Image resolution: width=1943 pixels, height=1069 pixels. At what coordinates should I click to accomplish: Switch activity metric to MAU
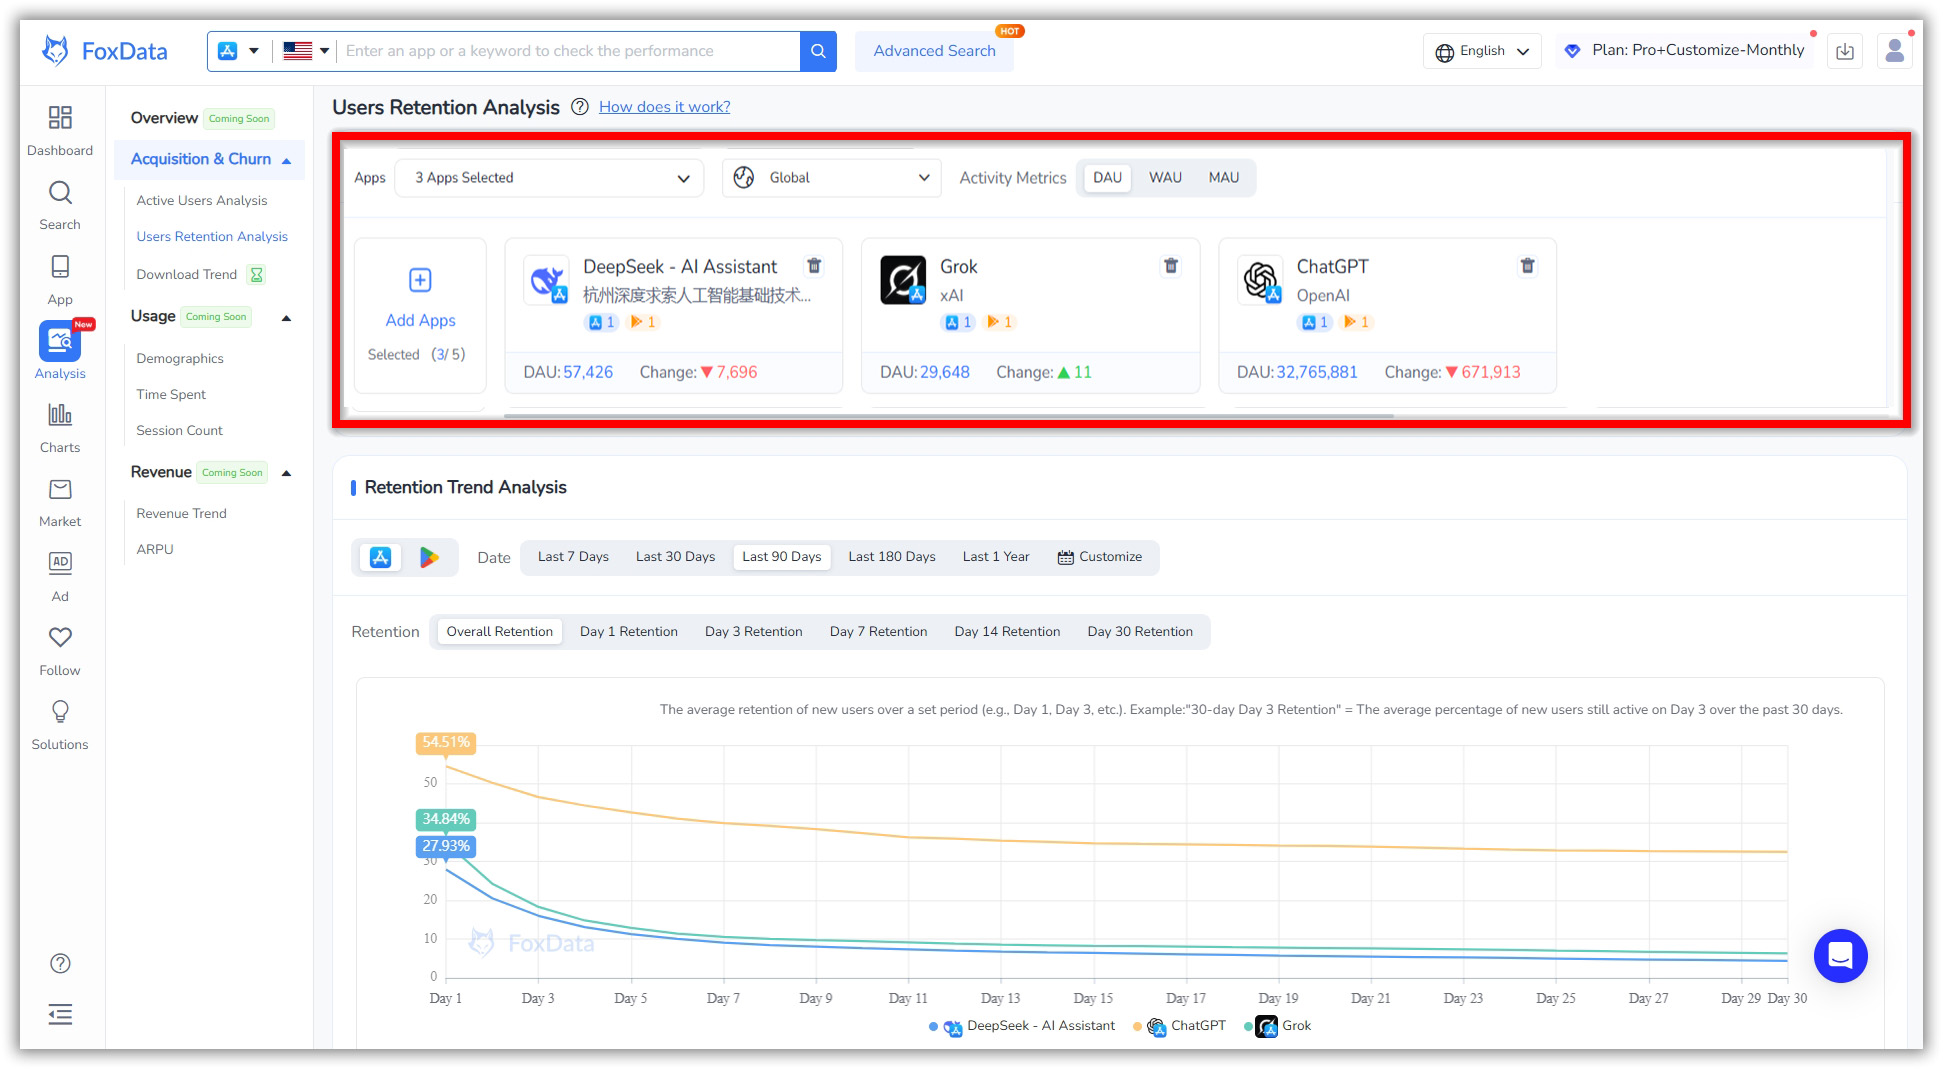1223,178
